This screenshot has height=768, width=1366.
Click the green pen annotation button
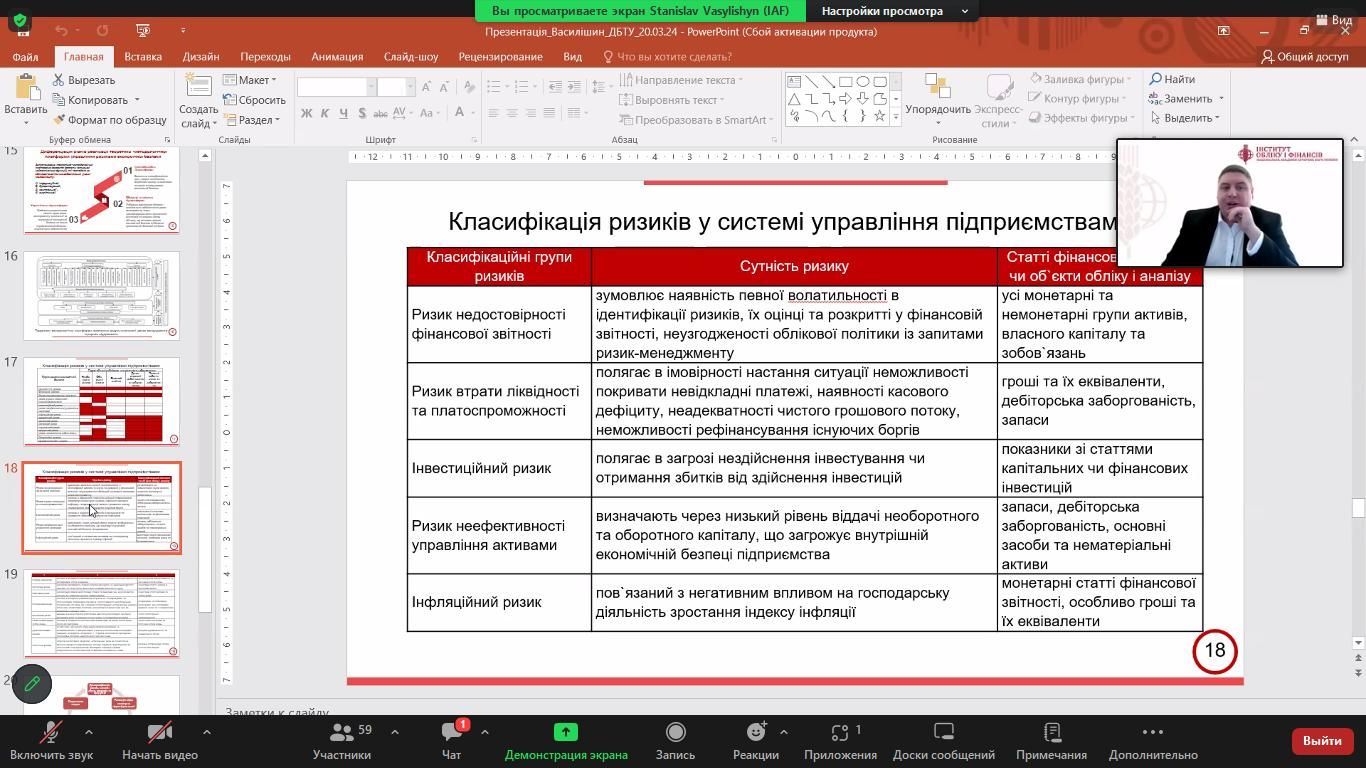coord(32,684)
